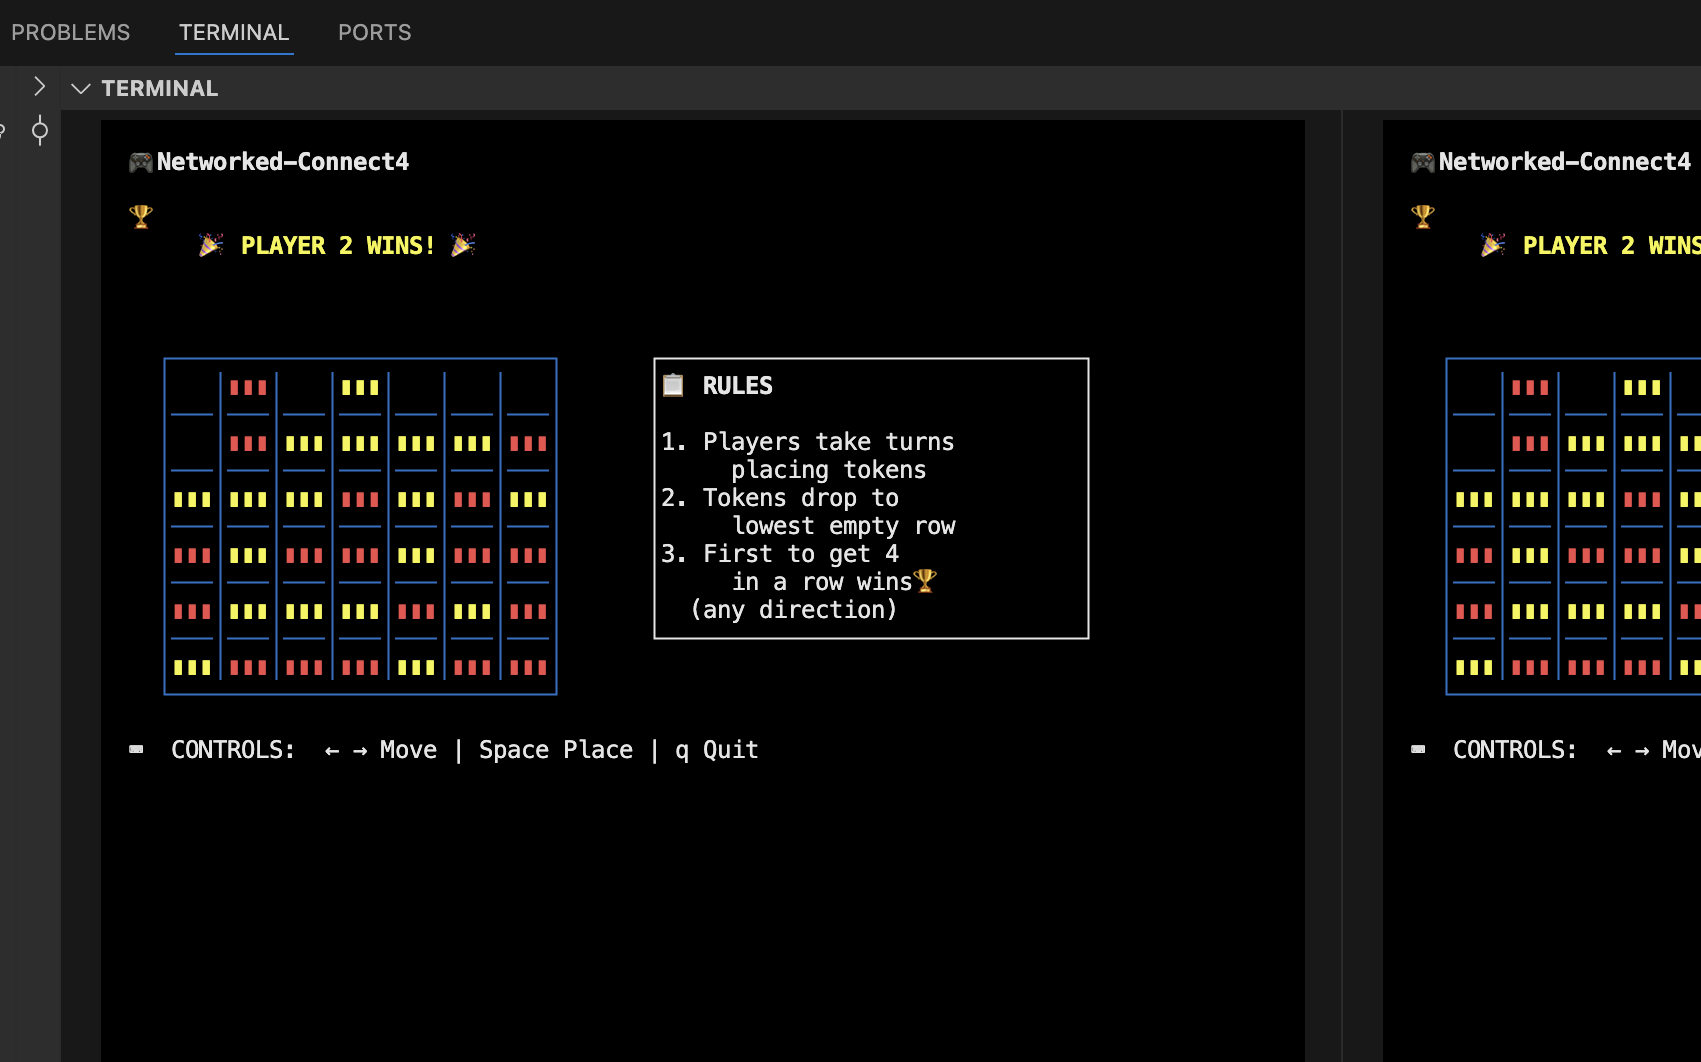Click the 'Space Place' control hint
Screen dimensions: 1701x1062
pos(556,750)
